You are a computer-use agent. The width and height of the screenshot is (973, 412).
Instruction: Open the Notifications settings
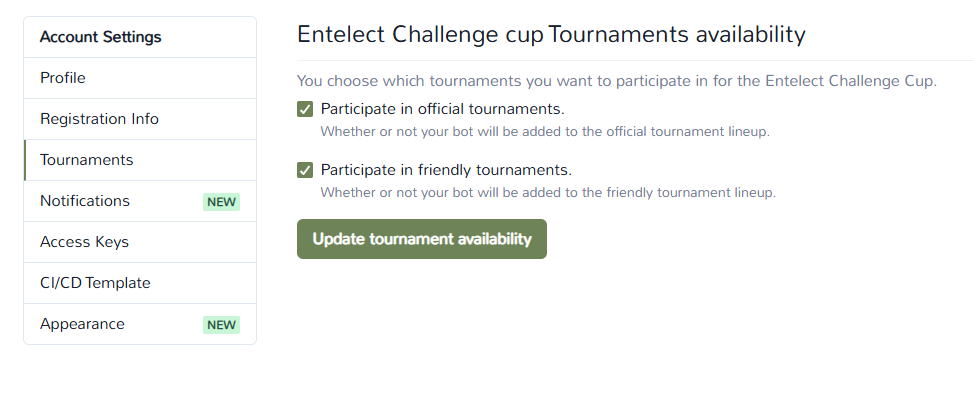pos(140,201)
